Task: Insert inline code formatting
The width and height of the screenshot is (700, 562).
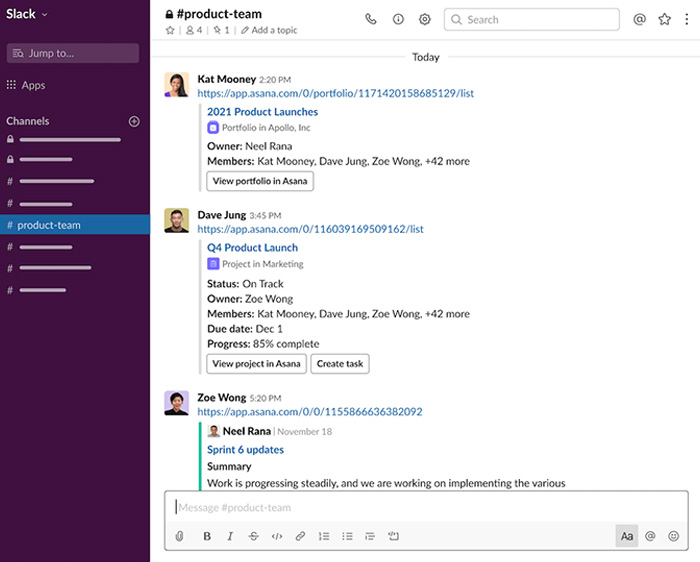Action: pos(277,536)
